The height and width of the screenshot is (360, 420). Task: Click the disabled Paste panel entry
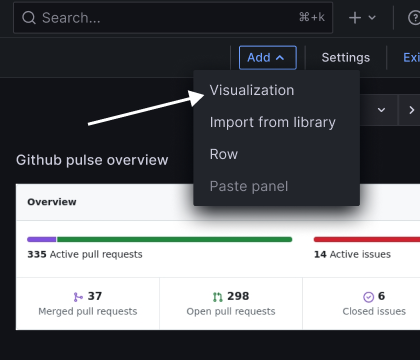pyautogui.click(x=249, y=186)
